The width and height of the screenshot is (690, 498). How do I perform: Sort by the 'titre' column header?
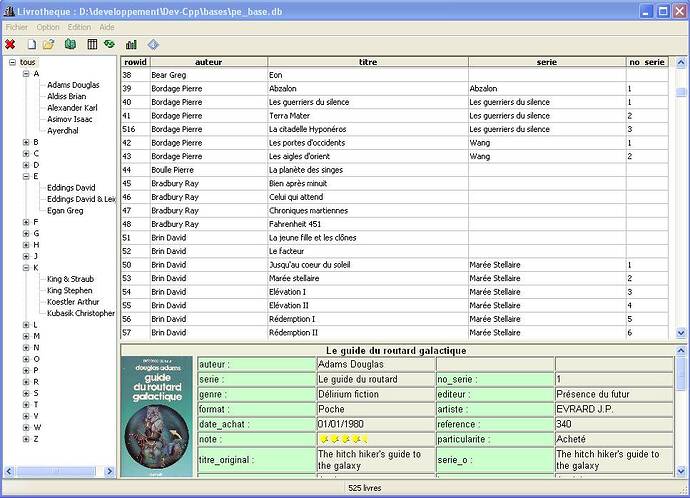(x=366, y=62)
